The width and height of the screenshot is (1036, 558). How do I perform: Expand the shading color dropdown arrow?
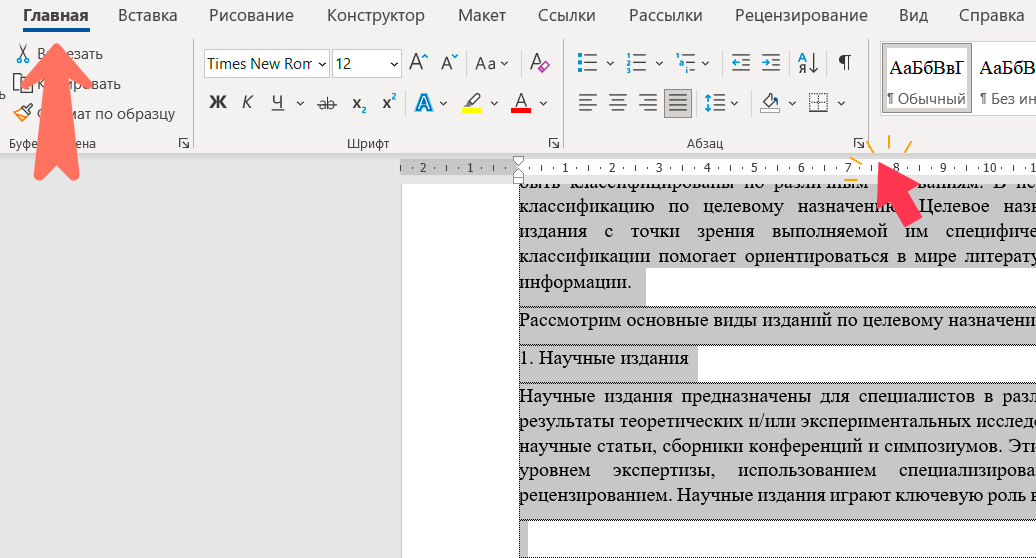click(792, 103)
